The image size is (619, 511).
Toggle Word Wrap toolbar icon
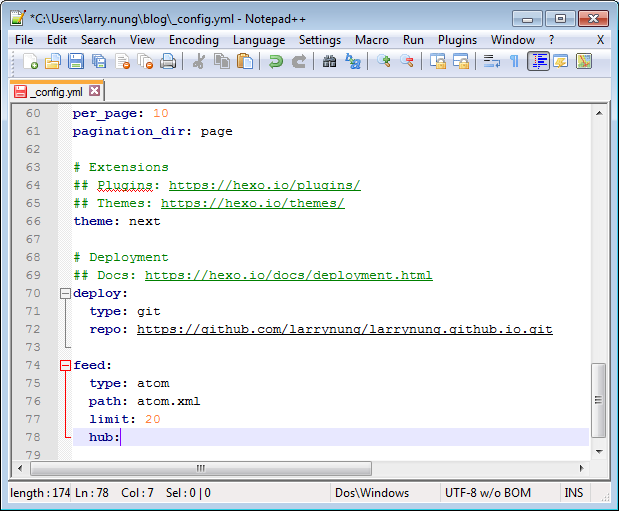tap(491, 62)
